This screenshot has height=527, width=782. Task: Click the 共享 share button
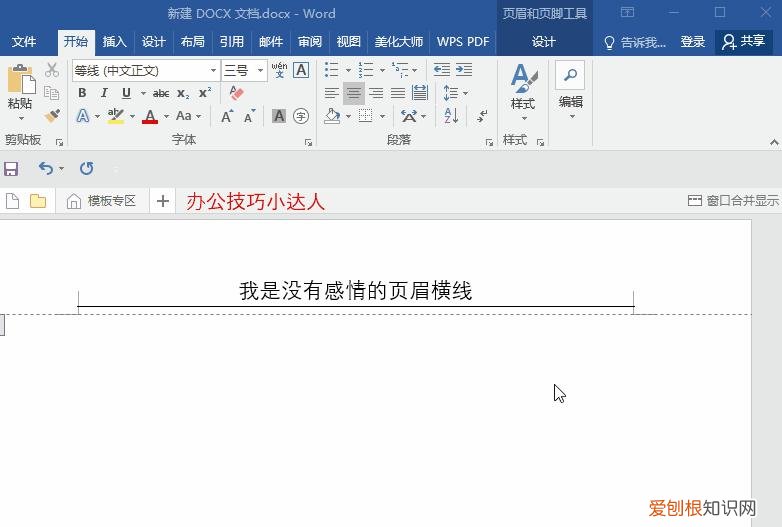(x=744, y=42)
